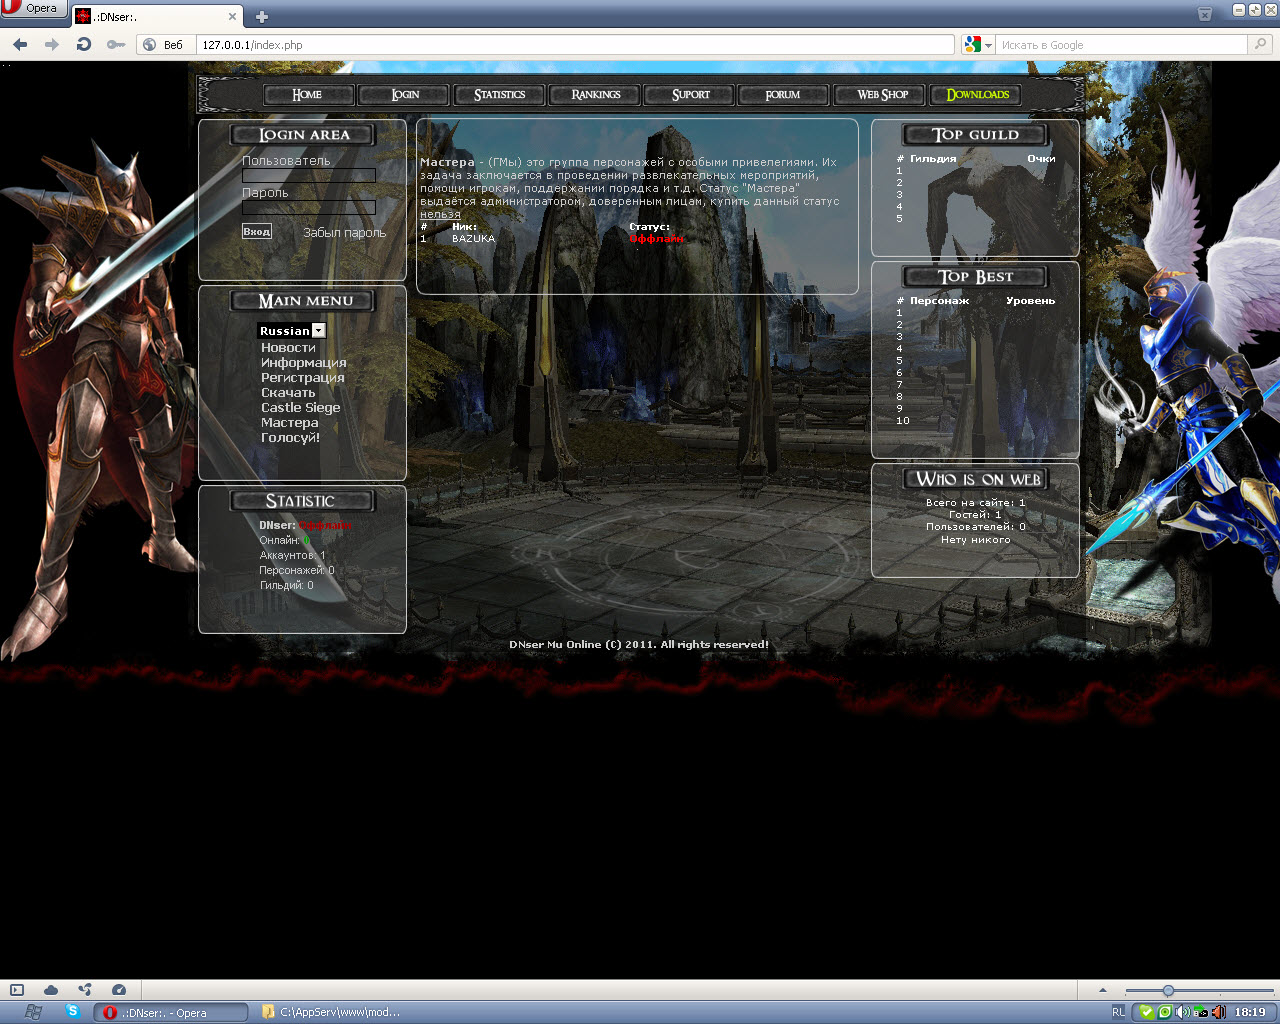Reload the page with the refresh icon

[84, 44]
